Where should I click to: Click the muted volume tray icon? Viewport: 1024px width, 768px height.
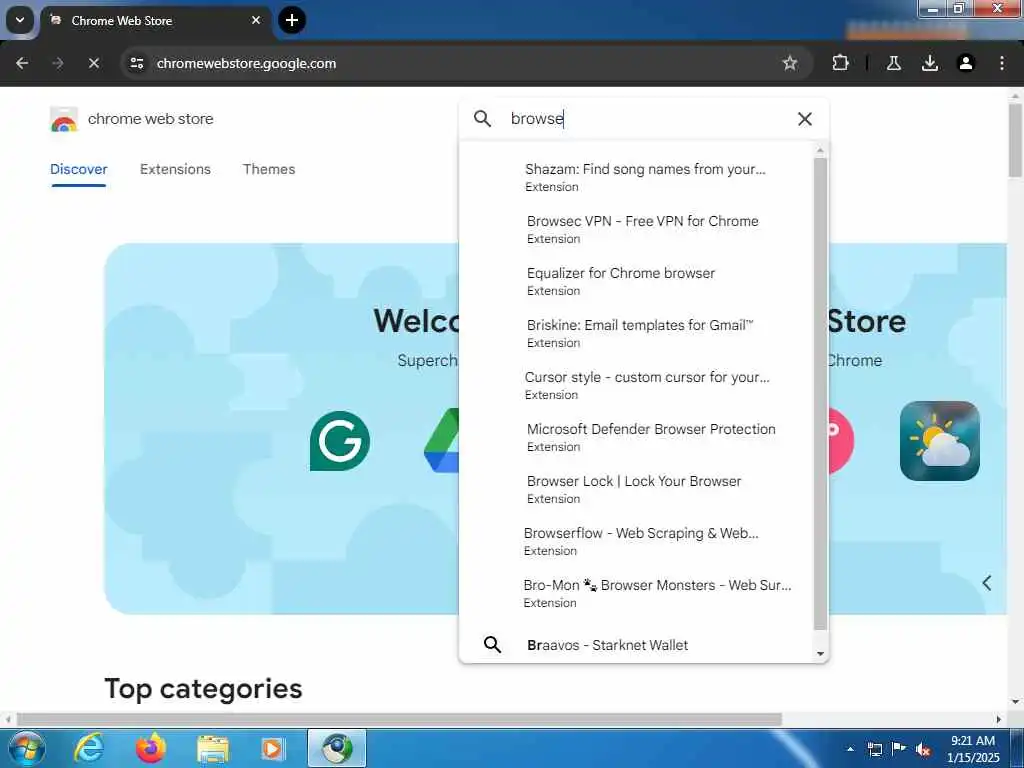(923, 749)
